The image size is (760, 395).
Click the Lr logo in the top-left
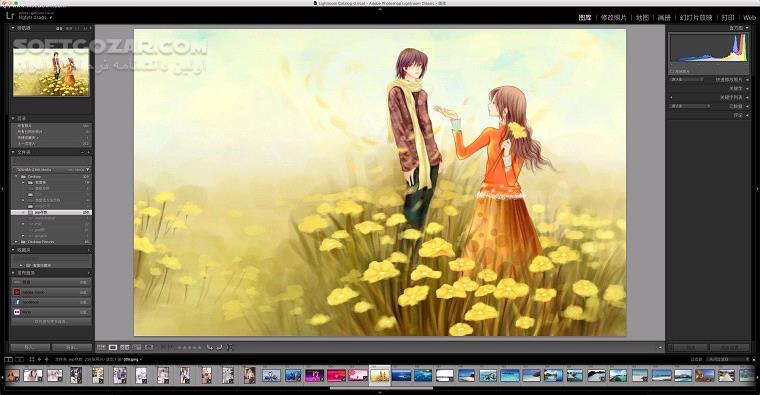10,16
